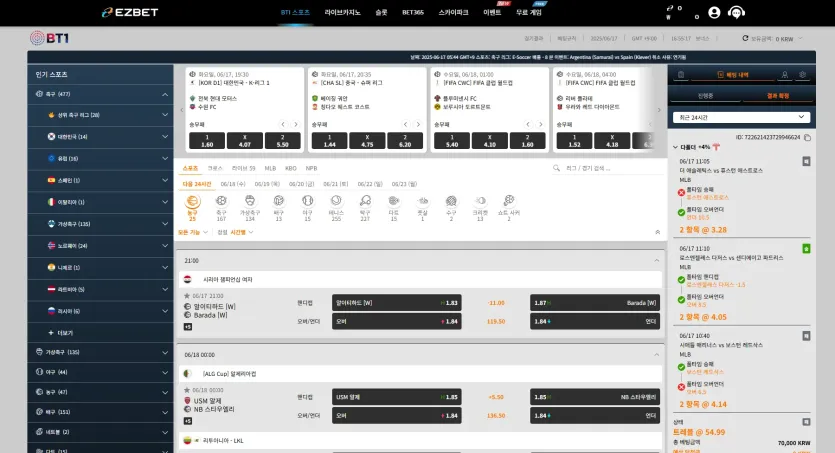Image resolution: width=835 pixels, height=453 pixels.
Task: Expand the 대한민국 (14) league list
Action: (x=165, y=137)
